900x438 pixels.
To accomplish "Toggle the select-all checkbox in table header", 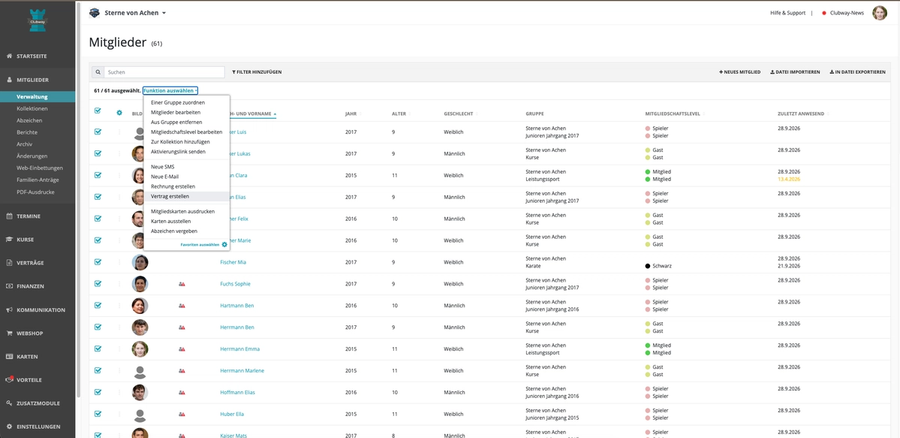I will click(98, 111).
